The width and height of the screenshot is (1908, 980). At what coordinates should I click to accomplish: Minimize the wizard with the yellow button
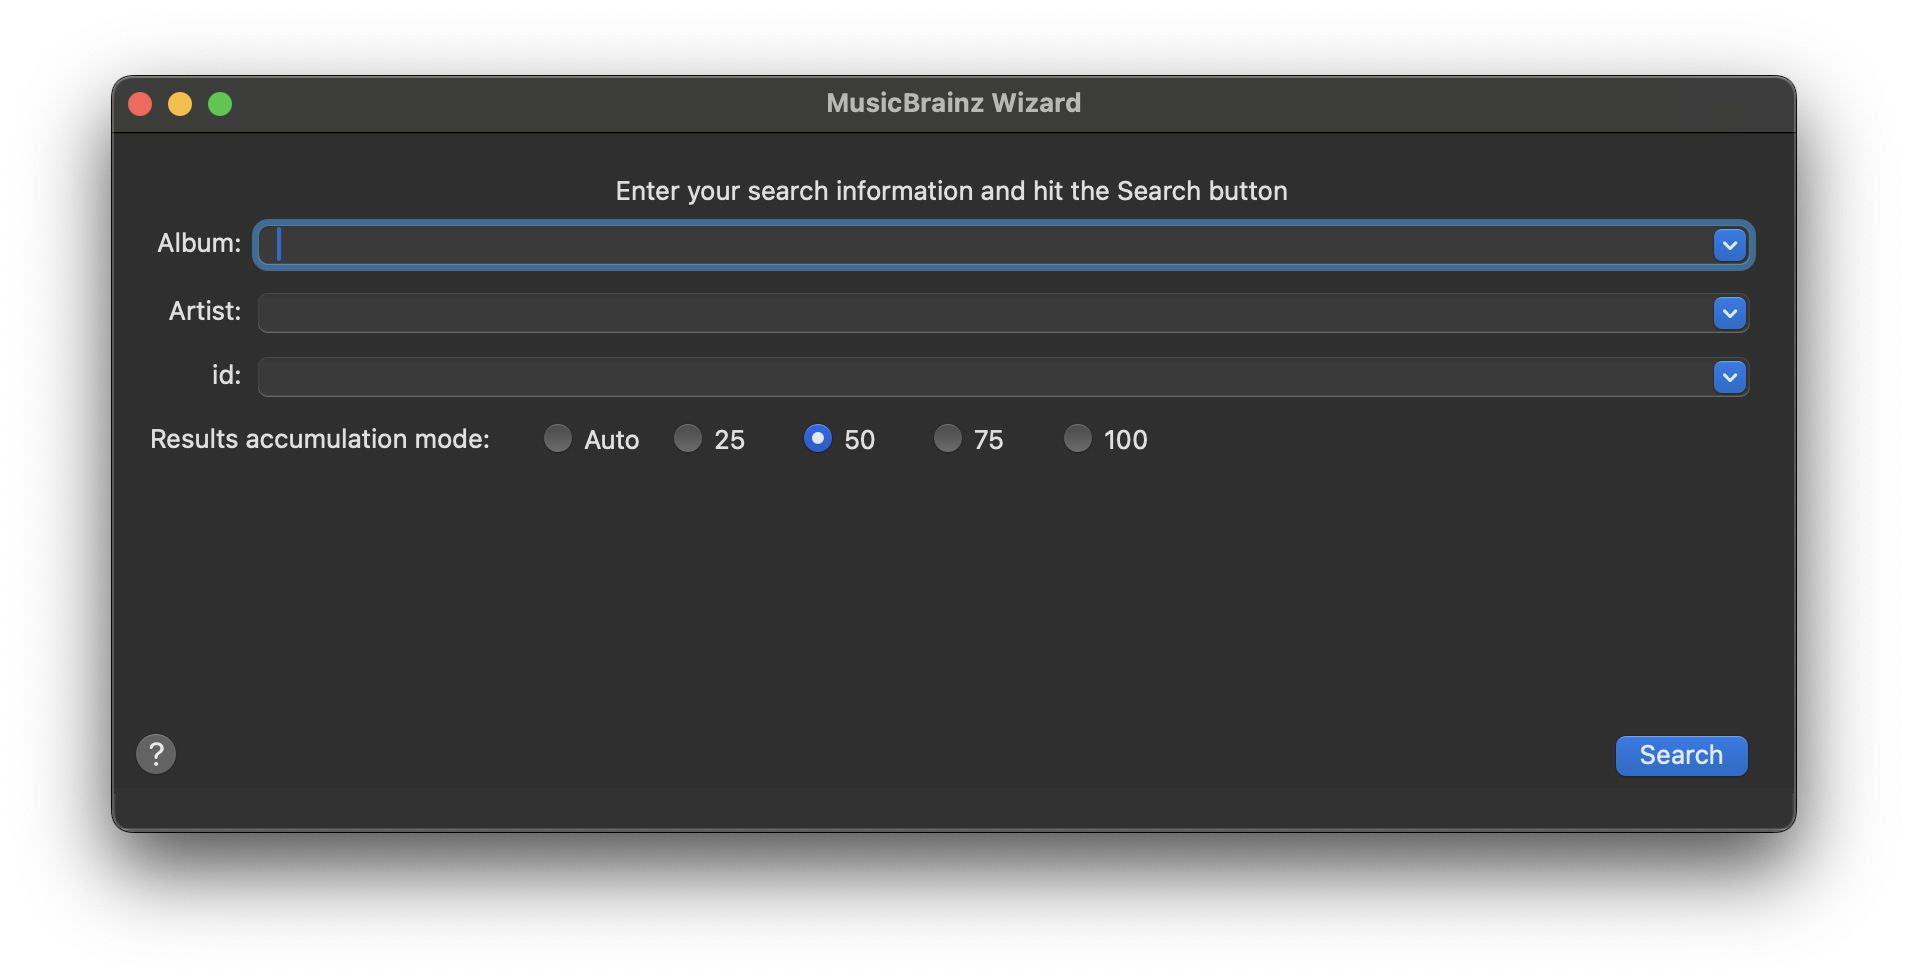180,104
